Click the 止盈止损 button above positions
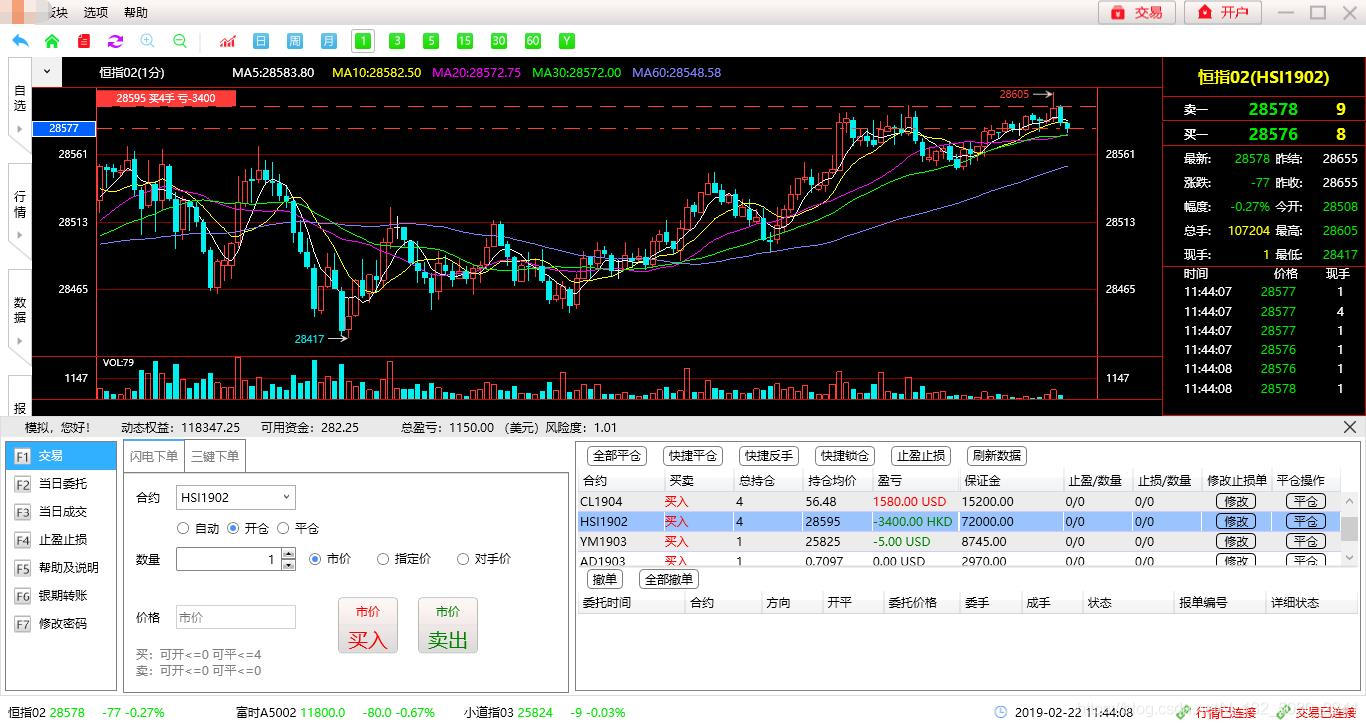 click(x=921, y=456)
